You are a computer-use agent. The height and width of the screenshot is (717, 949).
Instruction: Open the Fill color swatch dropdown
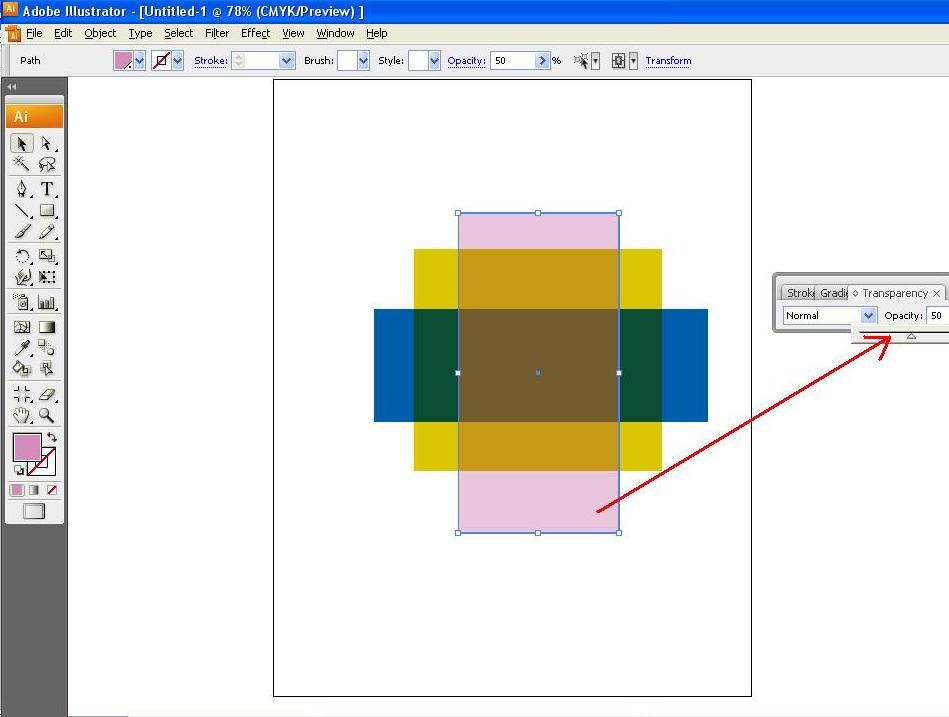pyautogui.click(x=139, y=60)
